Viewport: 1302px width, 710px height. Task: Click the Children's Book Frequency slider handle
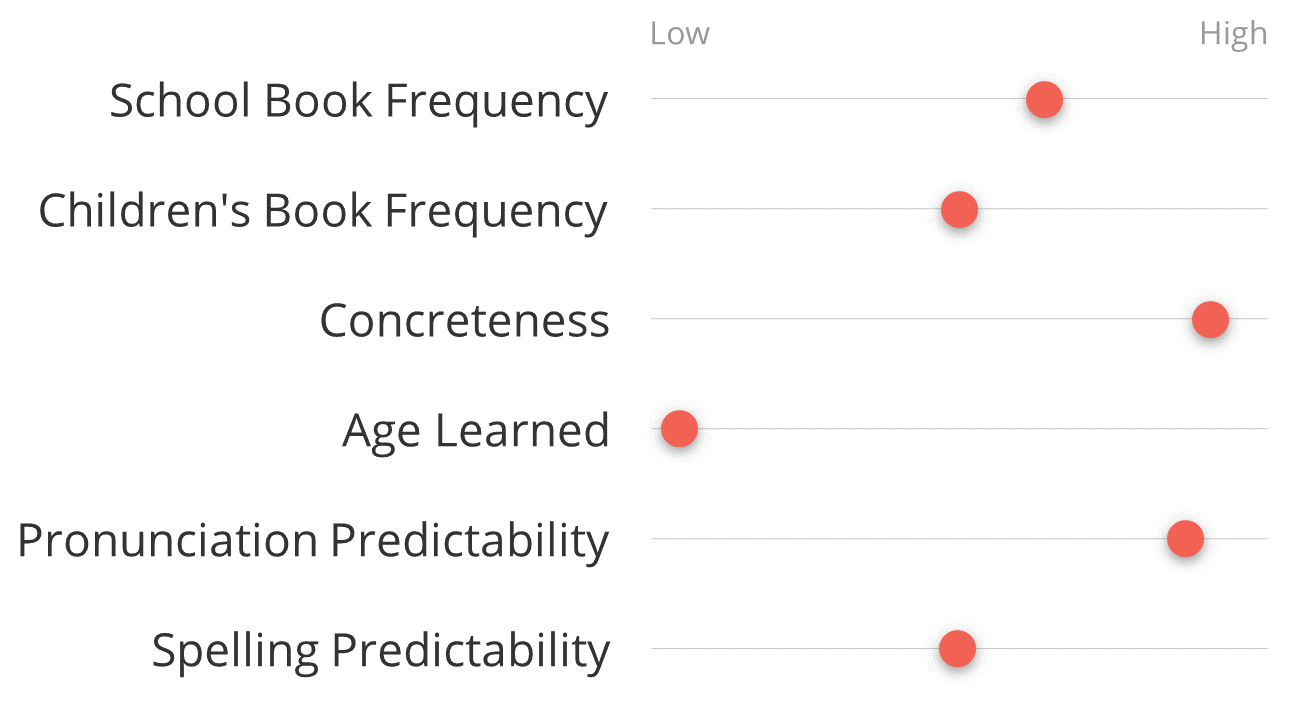[x=959, y=210]
